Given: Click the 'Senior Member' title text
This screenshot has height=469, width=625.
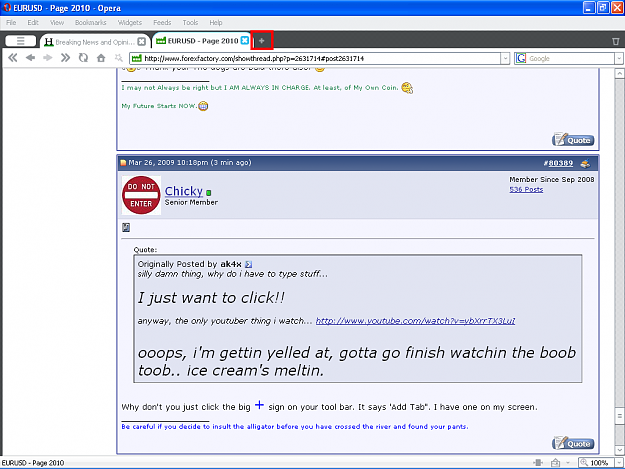Looking at the screenshot, I should [x=191, y=202].
